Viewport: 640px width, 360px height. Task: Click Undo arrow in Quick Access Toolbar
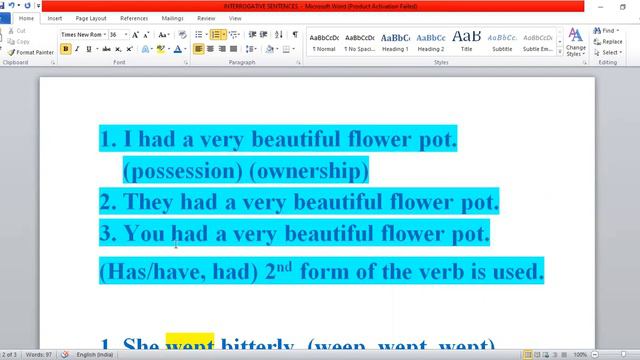coord(11,6)
